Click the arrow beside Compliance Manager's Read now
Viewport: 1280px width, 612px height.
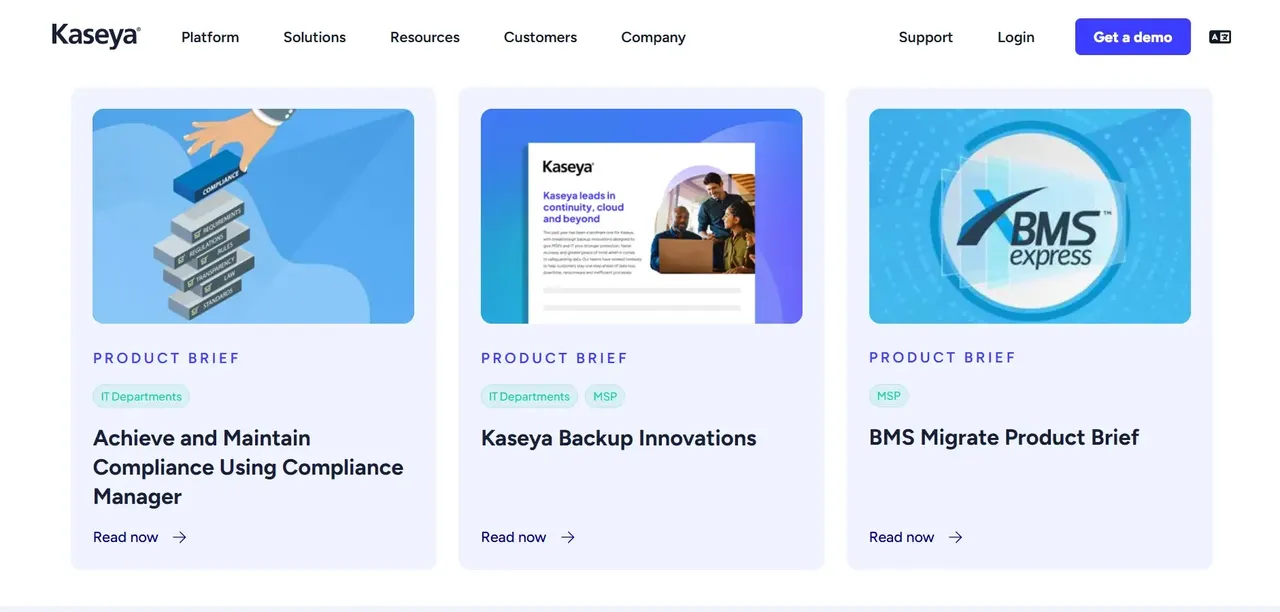coord(180,537)
